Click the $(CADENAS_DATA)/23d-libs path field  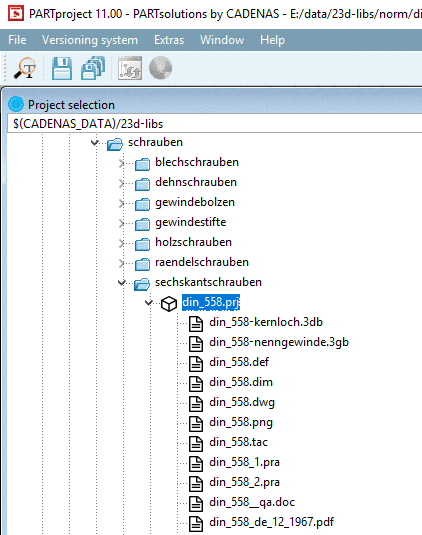[x=215, y=124]
